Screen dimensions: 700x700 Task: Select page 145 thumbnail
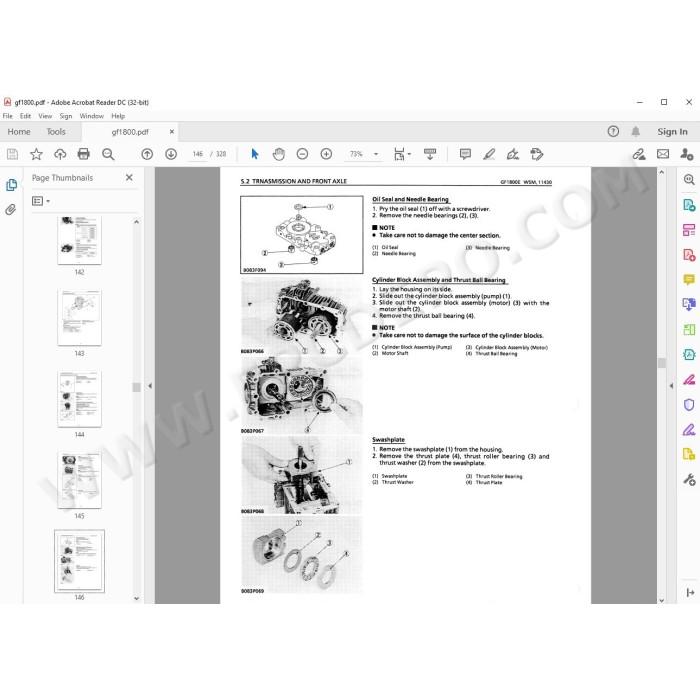tap(79, 480)
